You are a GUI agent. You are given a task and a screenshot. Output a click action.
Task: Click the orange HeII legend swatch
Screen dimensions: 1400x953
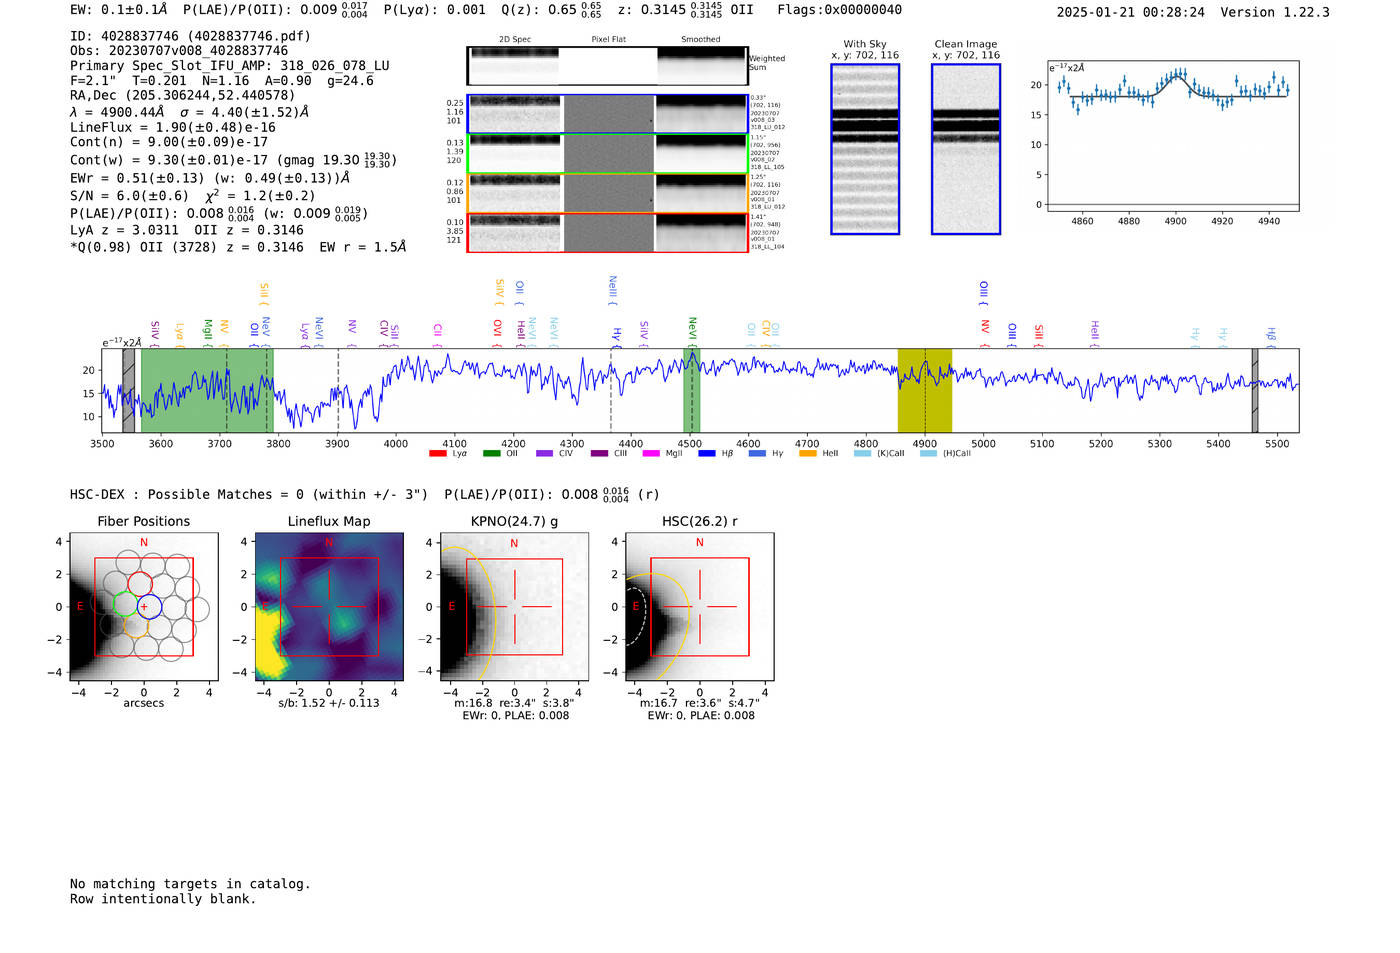[808, 454]
